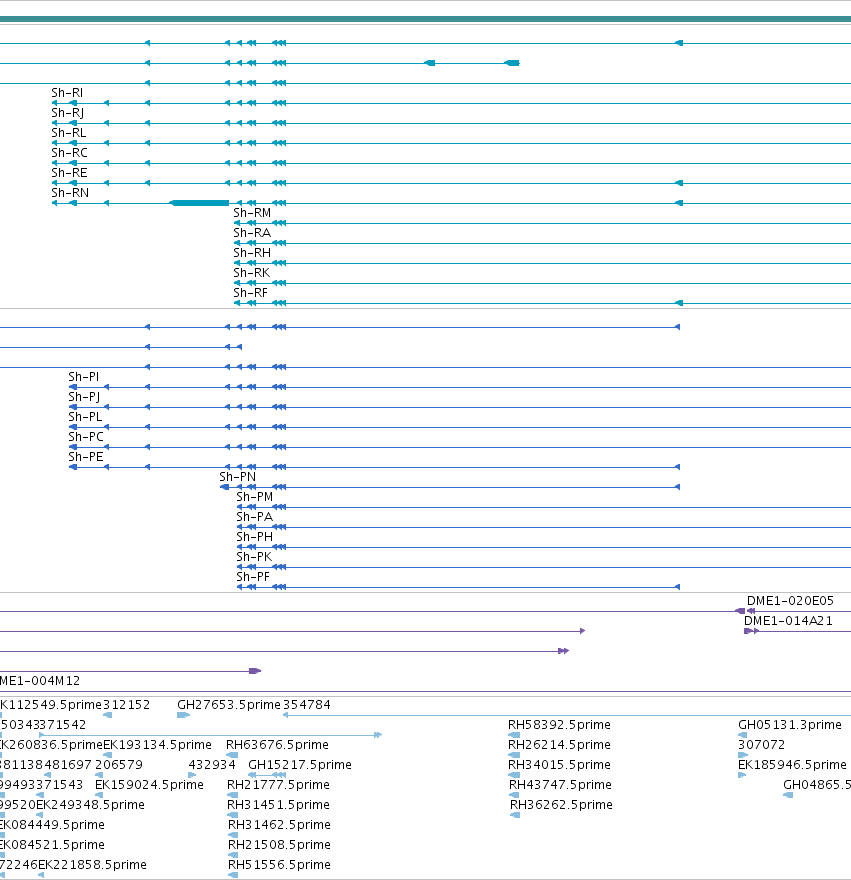Click the RH34015.5prime EST label
Screen dimensions: 851x880
559,765
